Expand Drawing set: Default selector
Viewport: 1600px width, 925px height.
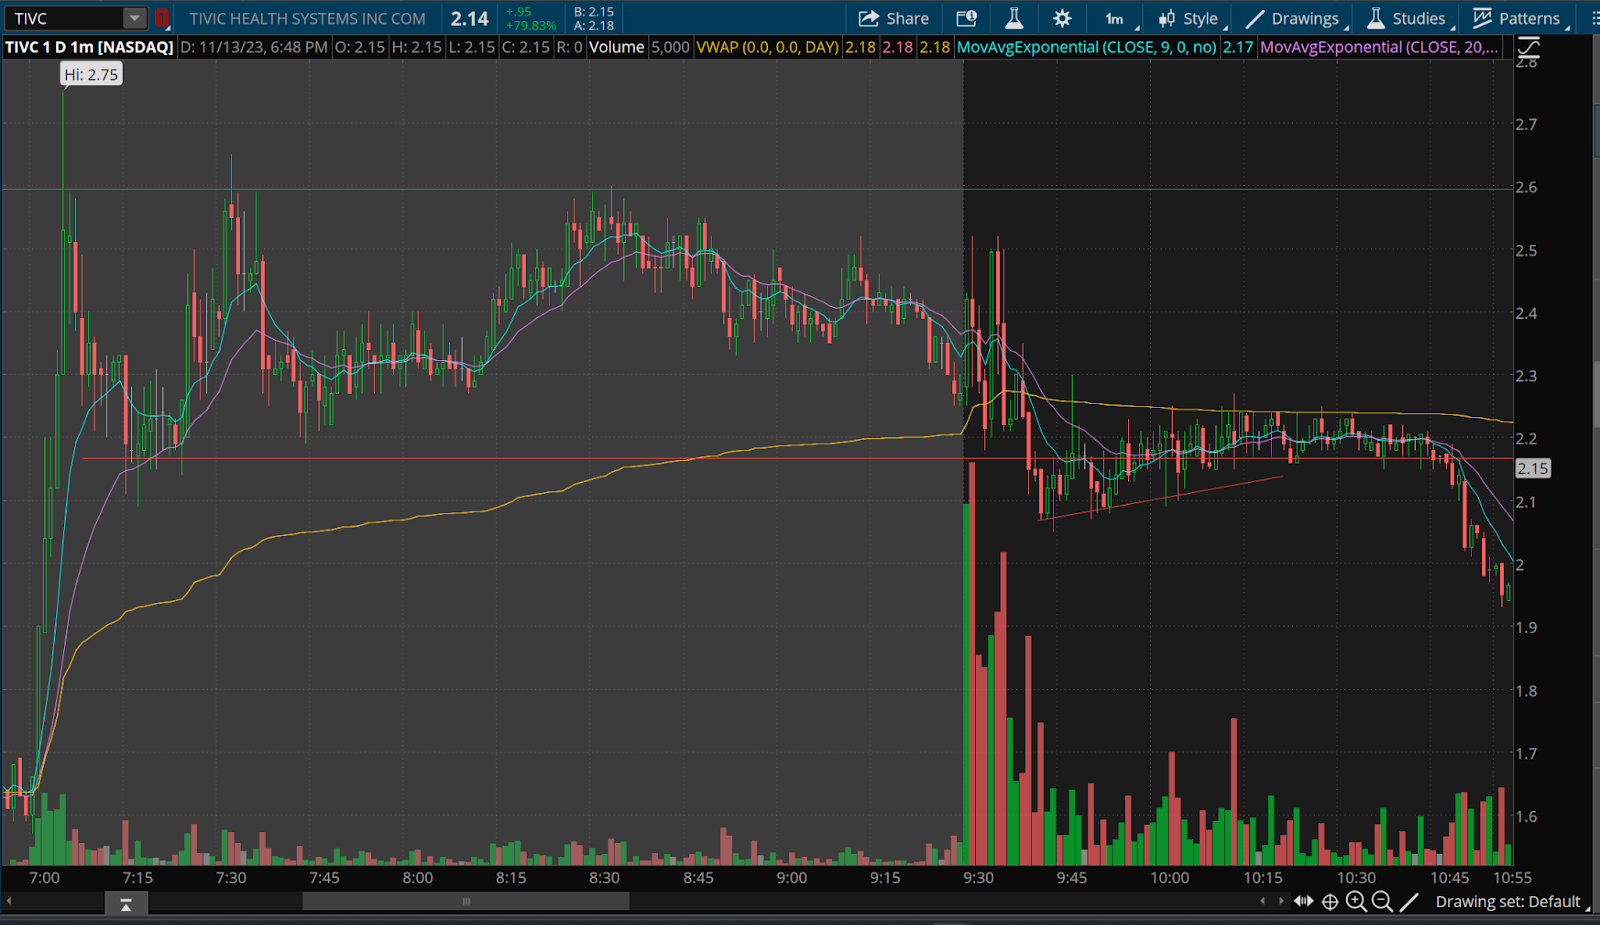[1510, 902]
